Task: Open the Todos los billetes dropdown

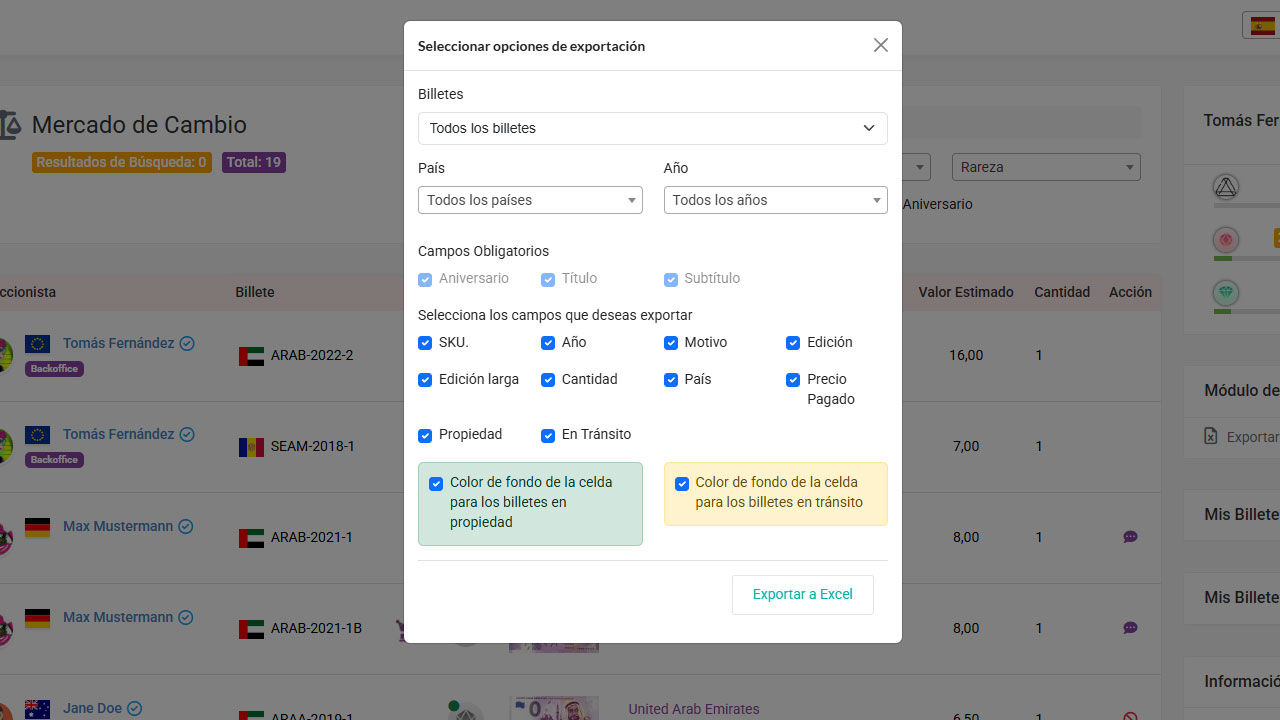Action: [652, 128]
